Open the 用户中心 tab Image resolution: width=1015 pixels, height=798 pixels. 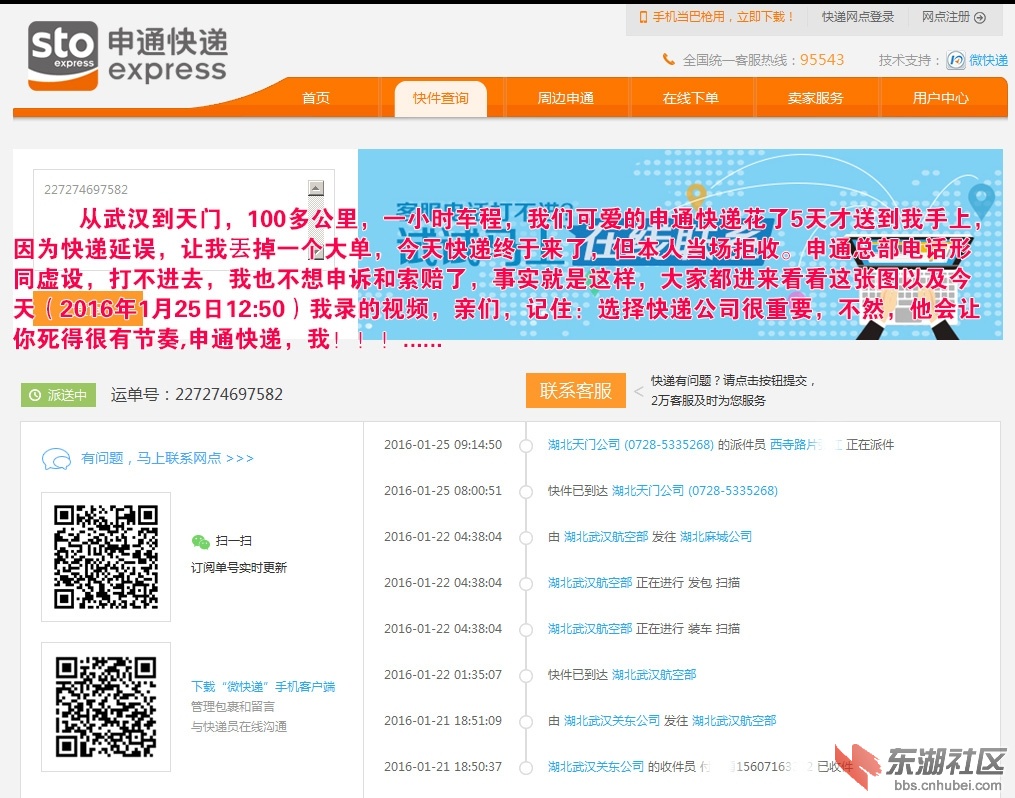click(941, 98)
